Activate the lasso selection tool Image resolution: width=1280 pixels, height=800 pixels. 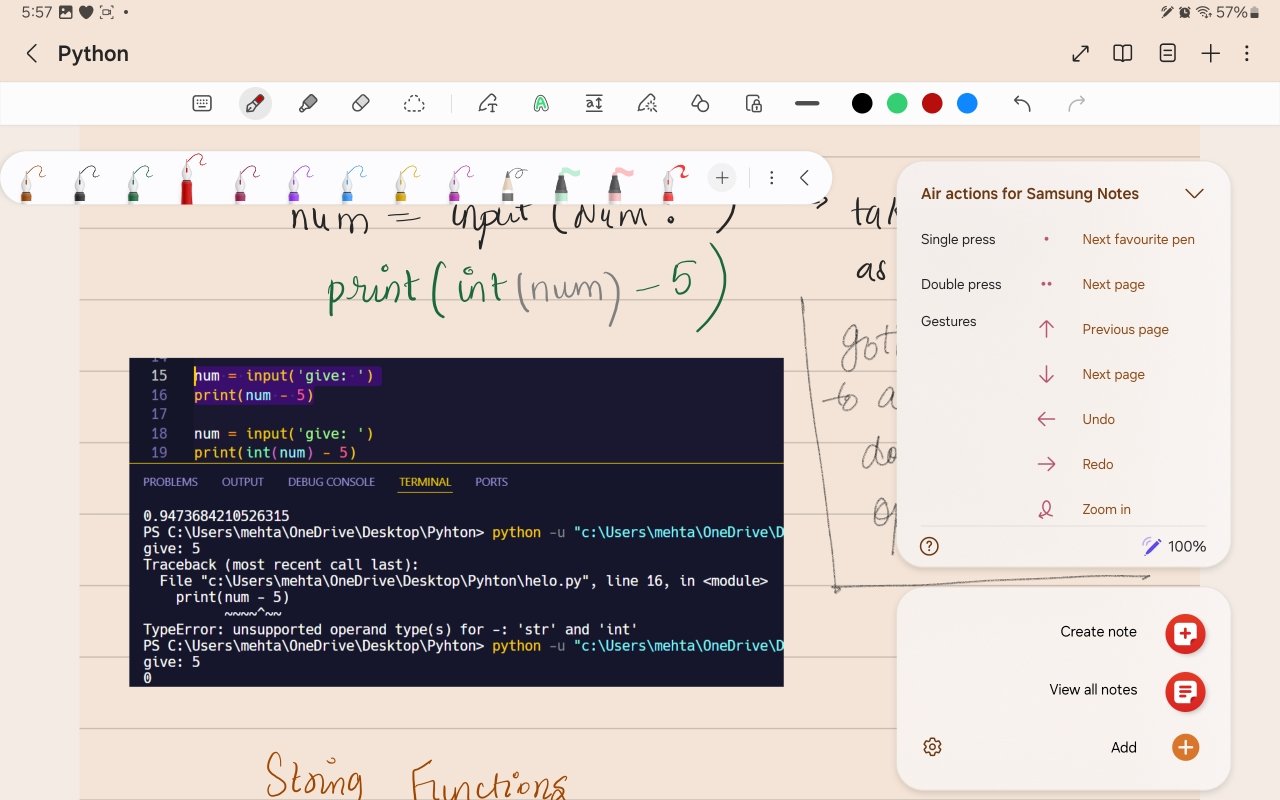tap(414, 103)
